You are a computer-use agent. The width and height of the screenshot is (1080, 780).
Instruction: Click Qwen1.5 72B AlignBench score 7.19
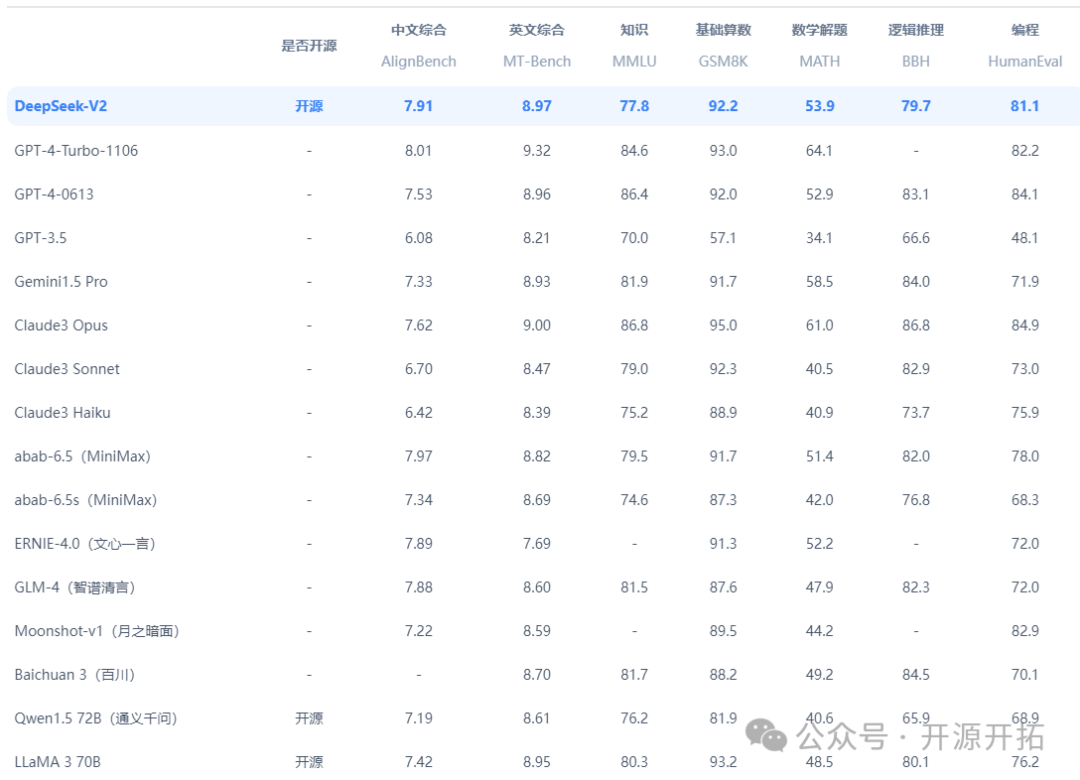coord(419,719)
